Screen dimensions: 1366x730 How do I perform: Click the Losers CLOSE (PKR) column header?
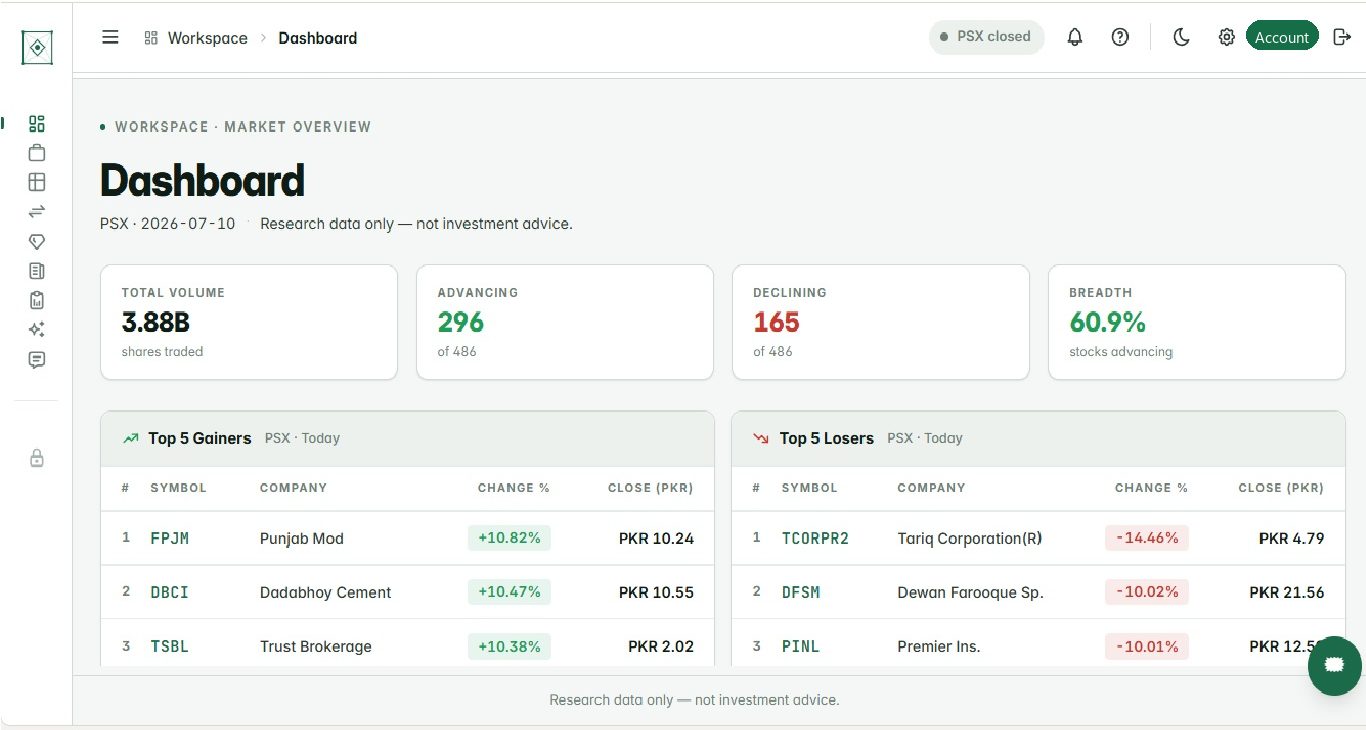tap(1281, 488)
